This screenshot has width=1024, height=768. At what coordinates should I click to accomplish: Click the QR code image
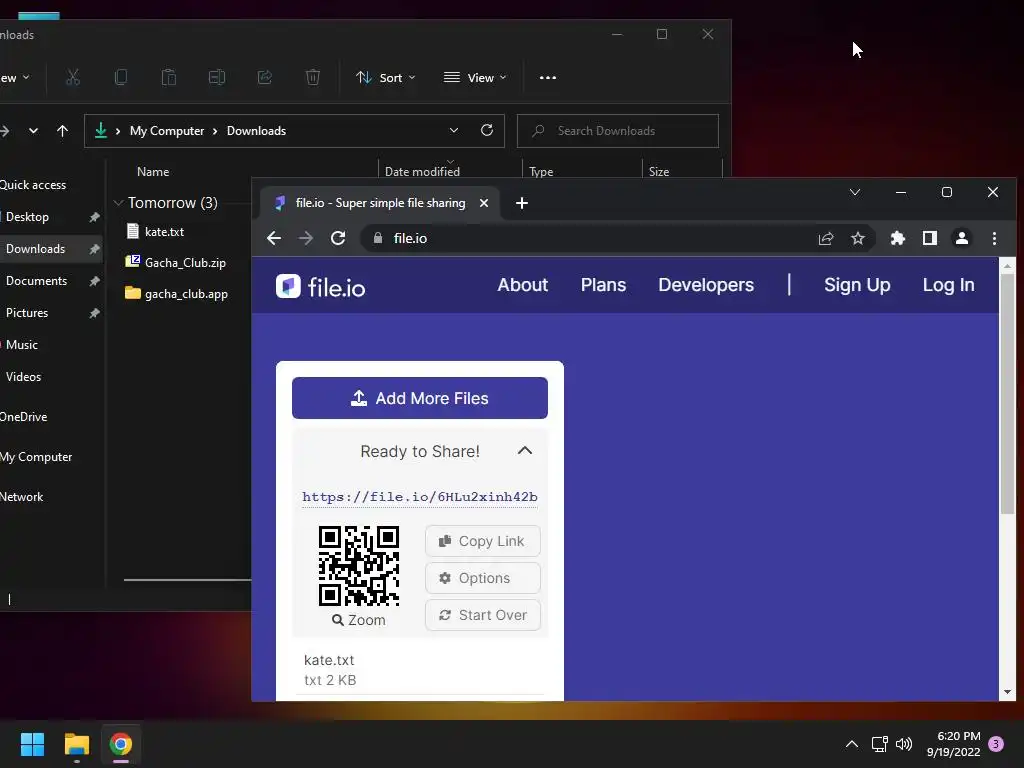point(359,566)
